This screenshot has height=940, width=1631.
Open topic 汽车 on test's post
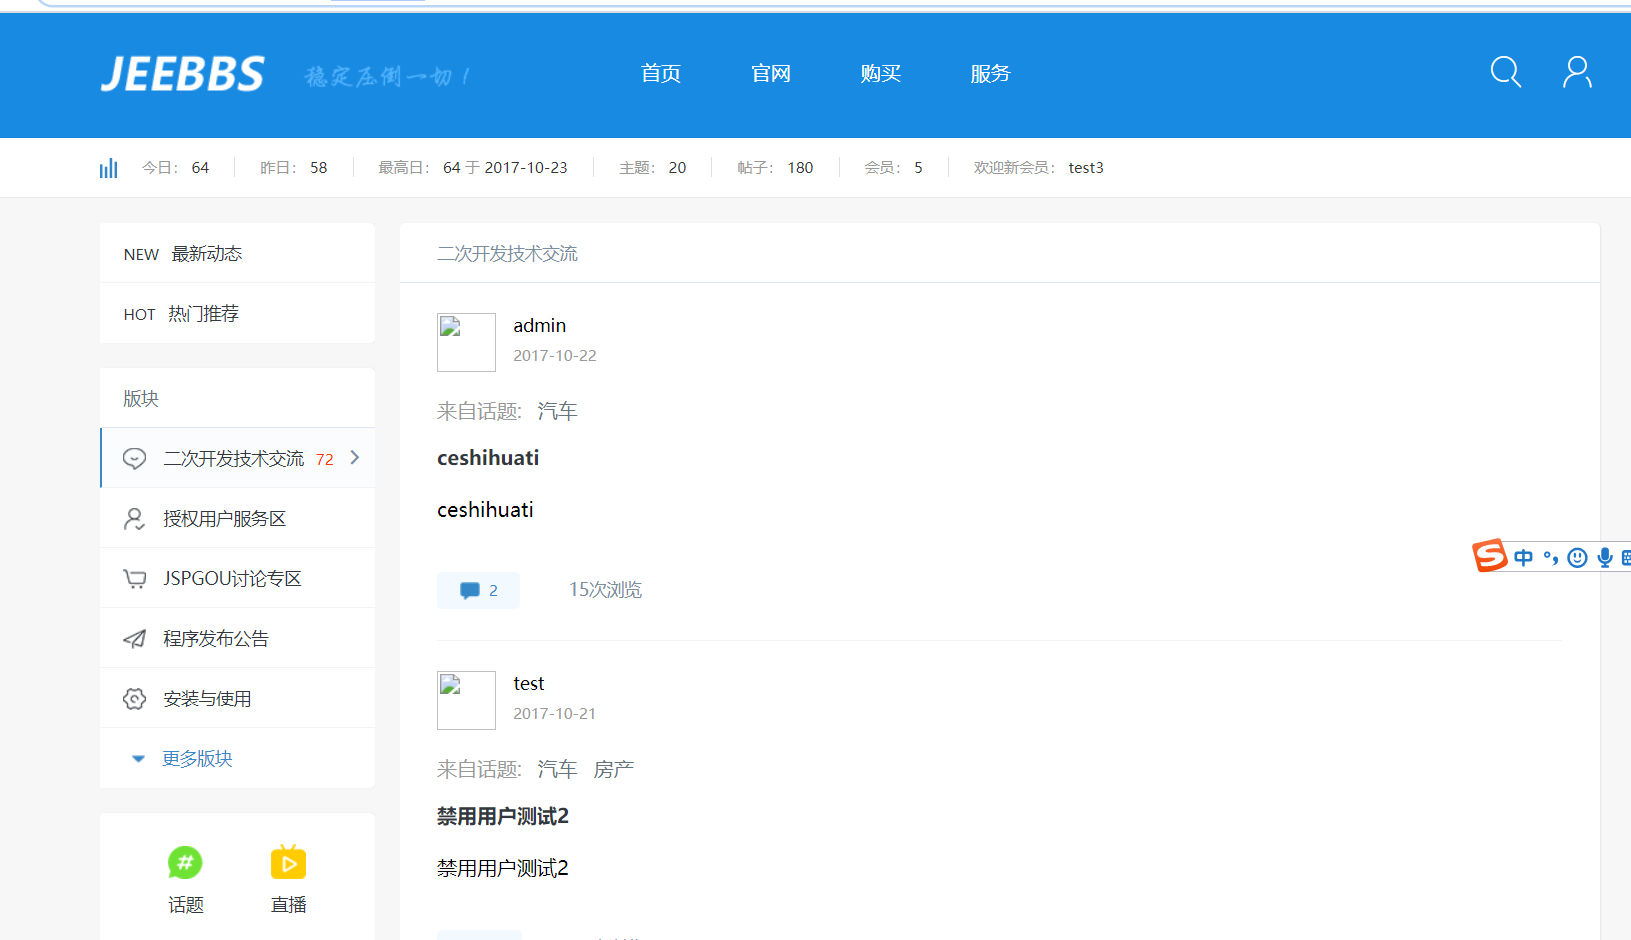557,769
